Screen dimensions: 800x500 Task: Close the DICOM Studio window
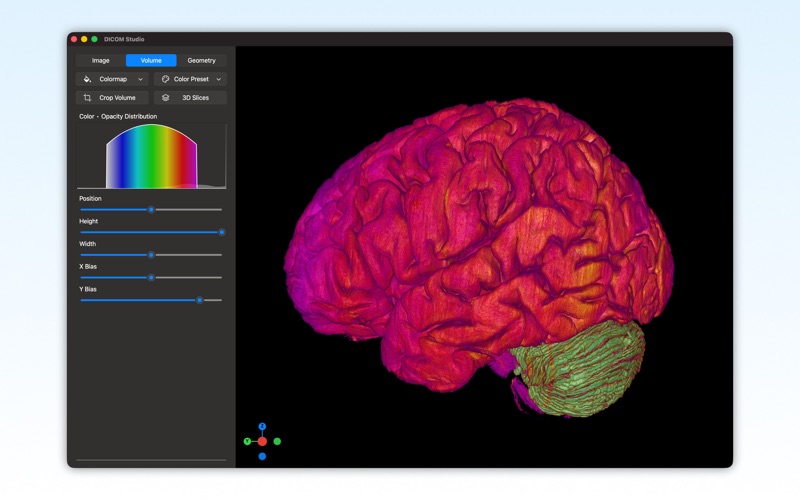point(74,39)
